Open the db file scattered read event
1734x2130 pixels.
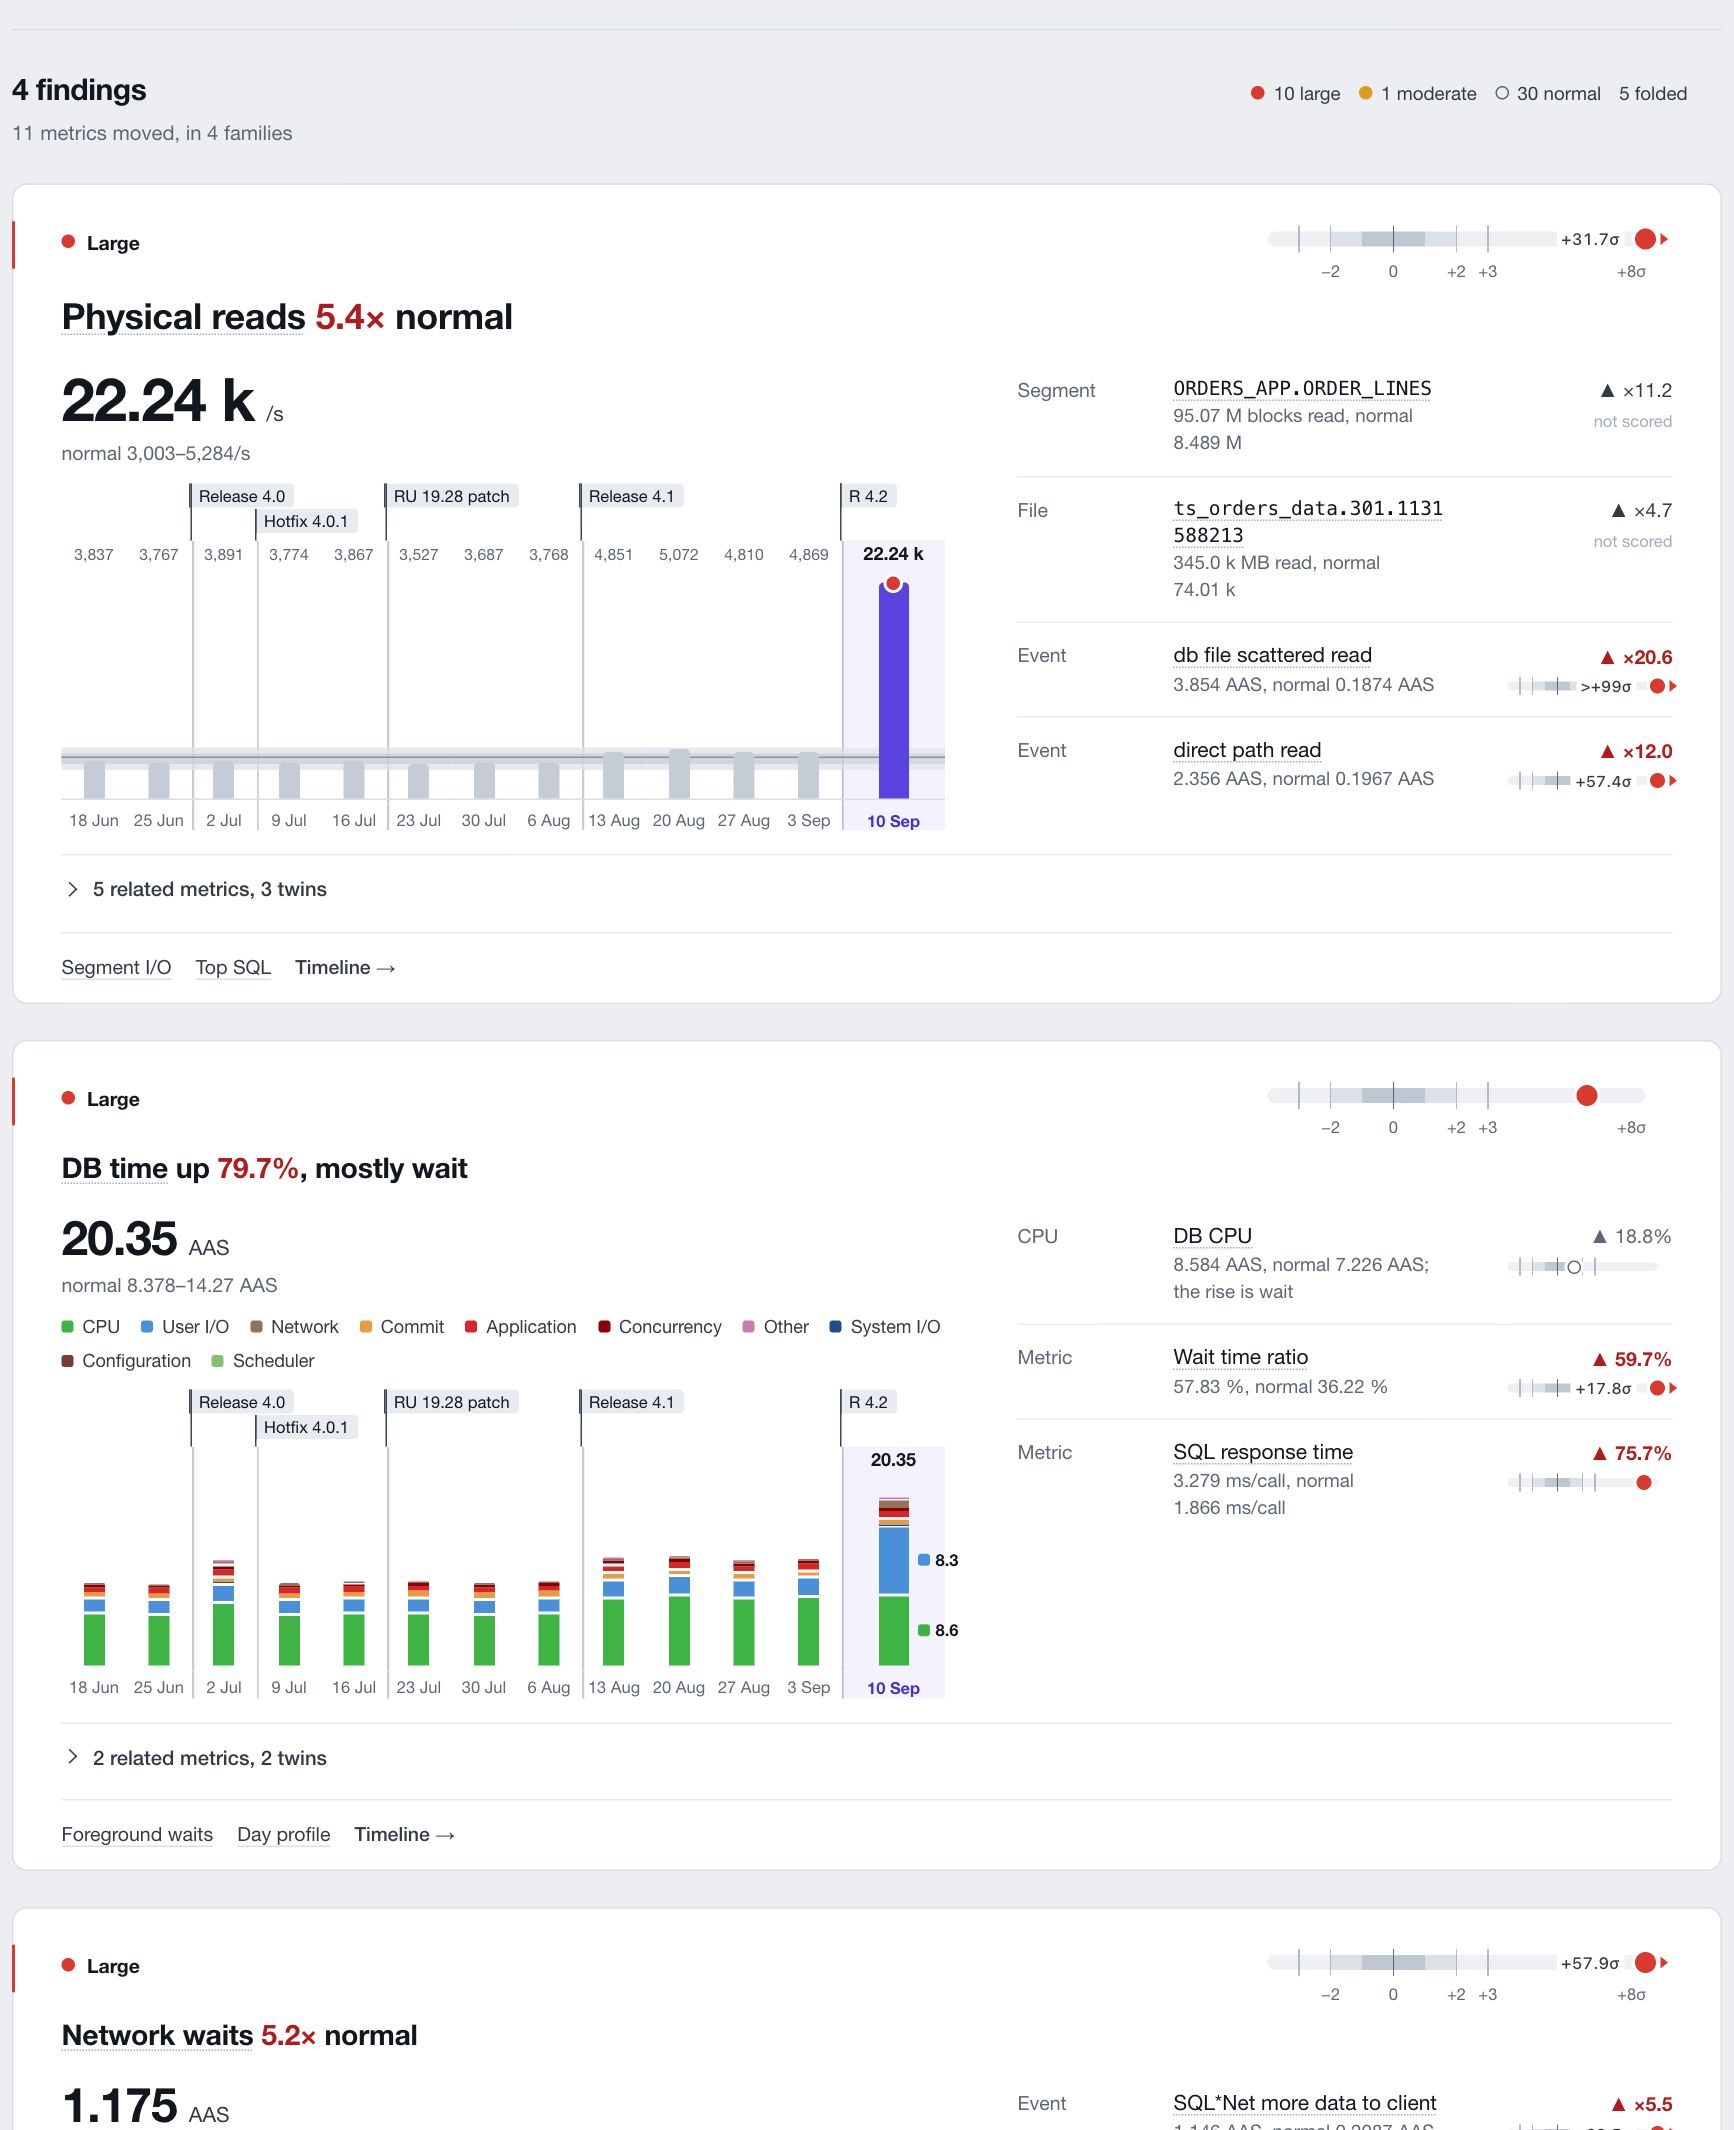[x=1272, y=655]
